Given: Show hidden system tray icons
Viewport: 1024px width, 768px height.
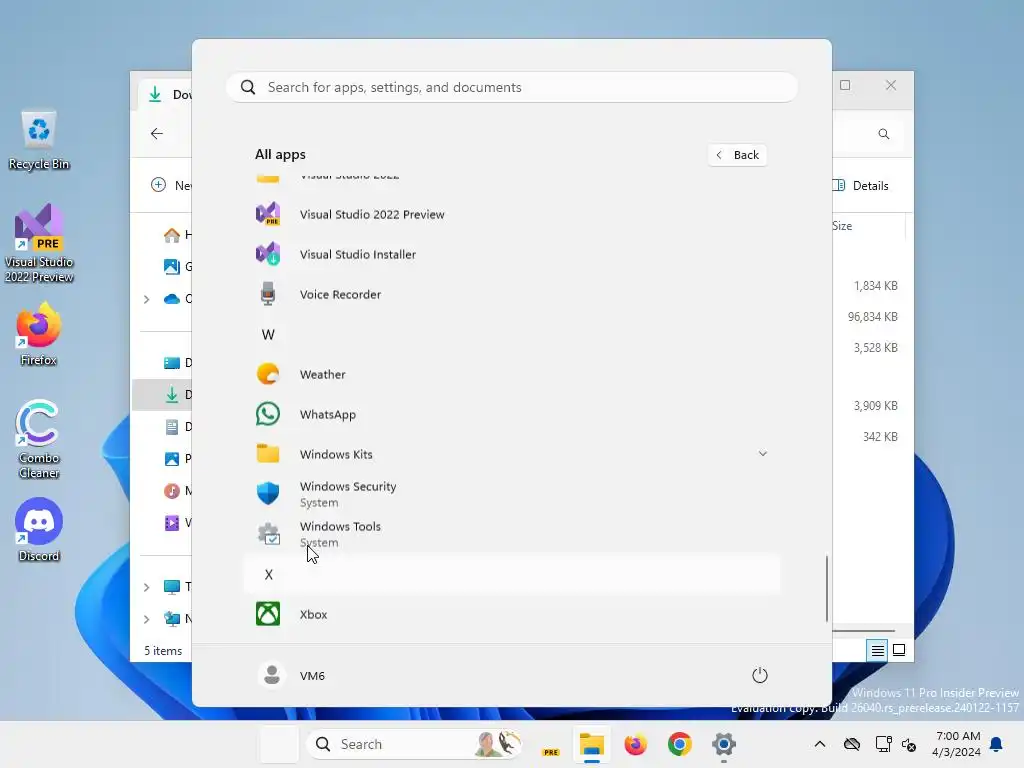Looking at the screenshot, I should pos(820,744).
